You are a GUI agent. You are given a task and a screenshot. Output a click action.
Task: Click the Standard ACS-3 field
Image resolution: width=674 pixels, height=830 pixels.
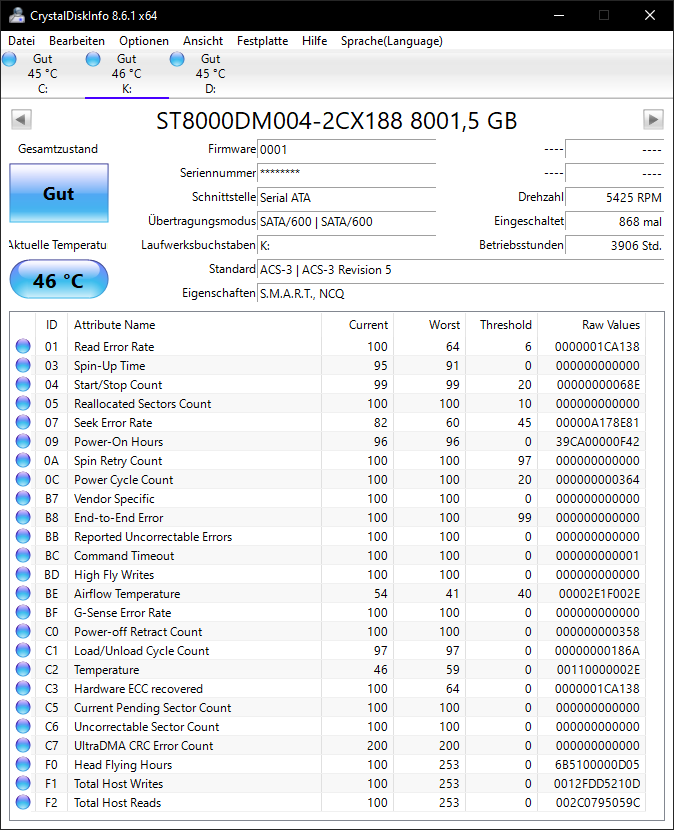460,269
